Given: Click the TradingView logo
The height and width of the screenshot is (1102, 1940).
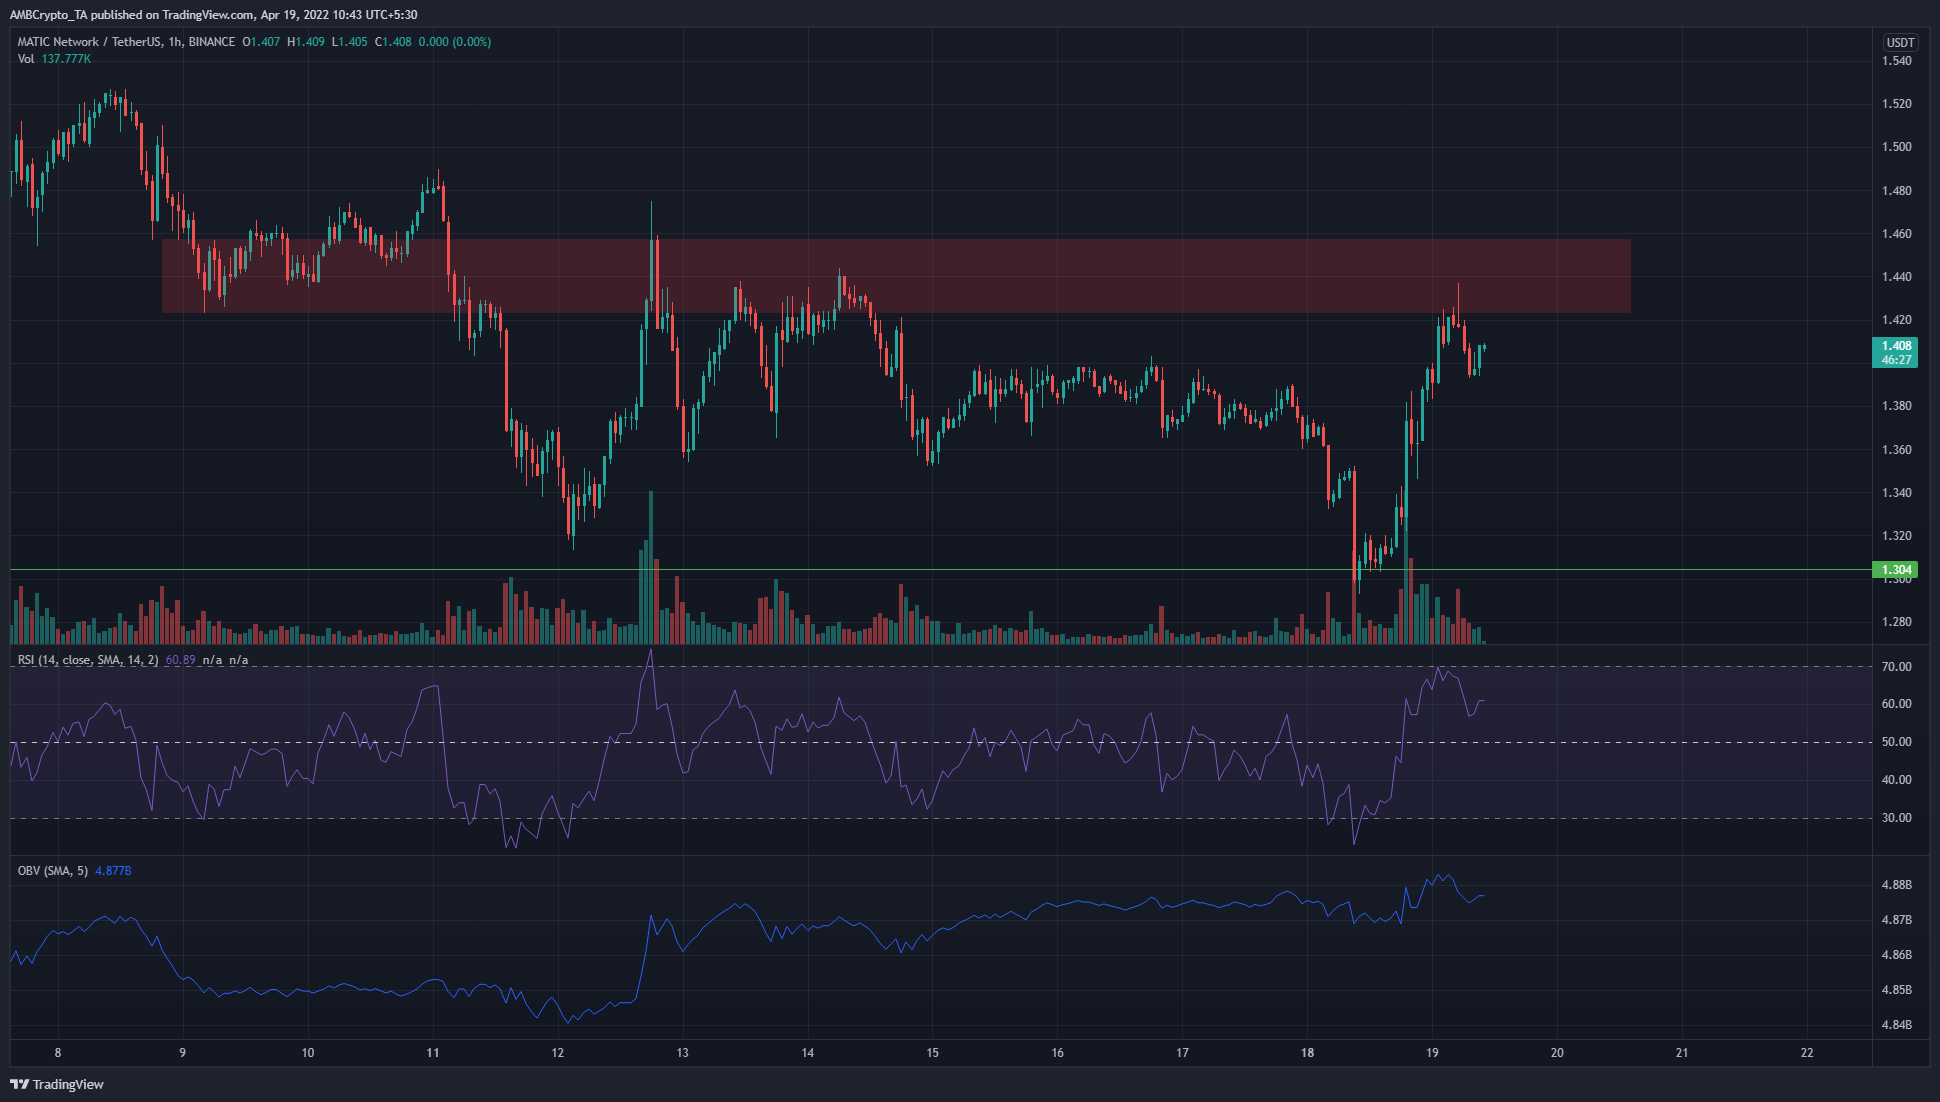Looking at the screenshot, I should [55, 1084].
